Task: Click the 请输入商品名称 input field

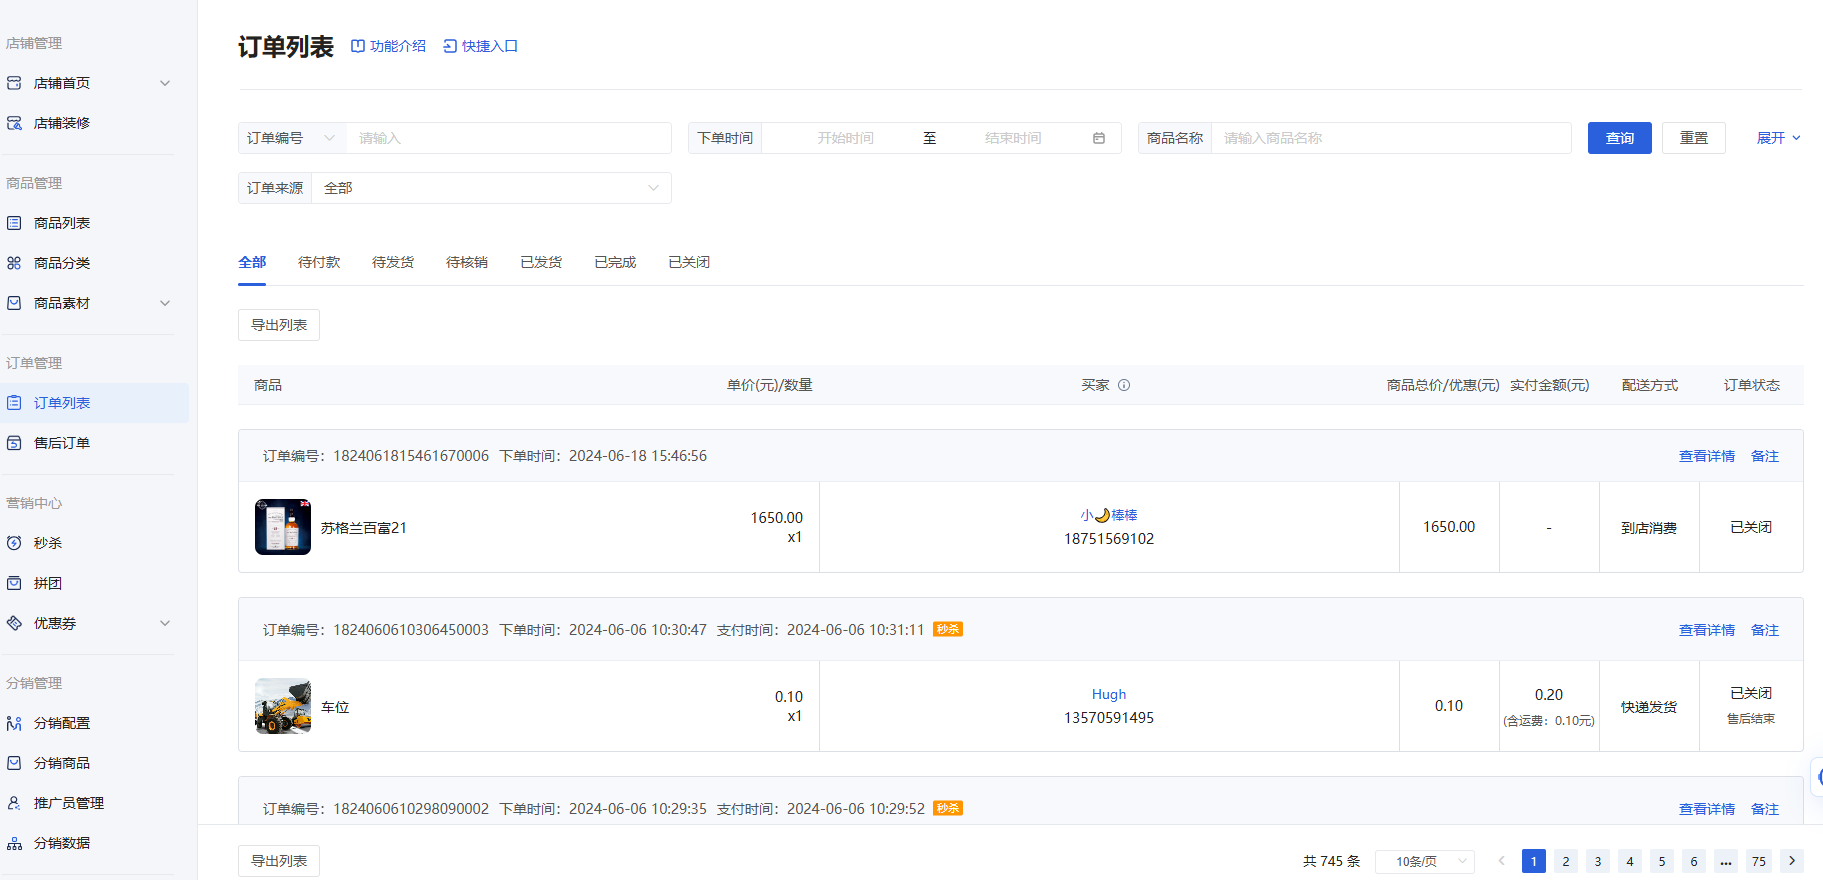Action: coord(1391,138)
